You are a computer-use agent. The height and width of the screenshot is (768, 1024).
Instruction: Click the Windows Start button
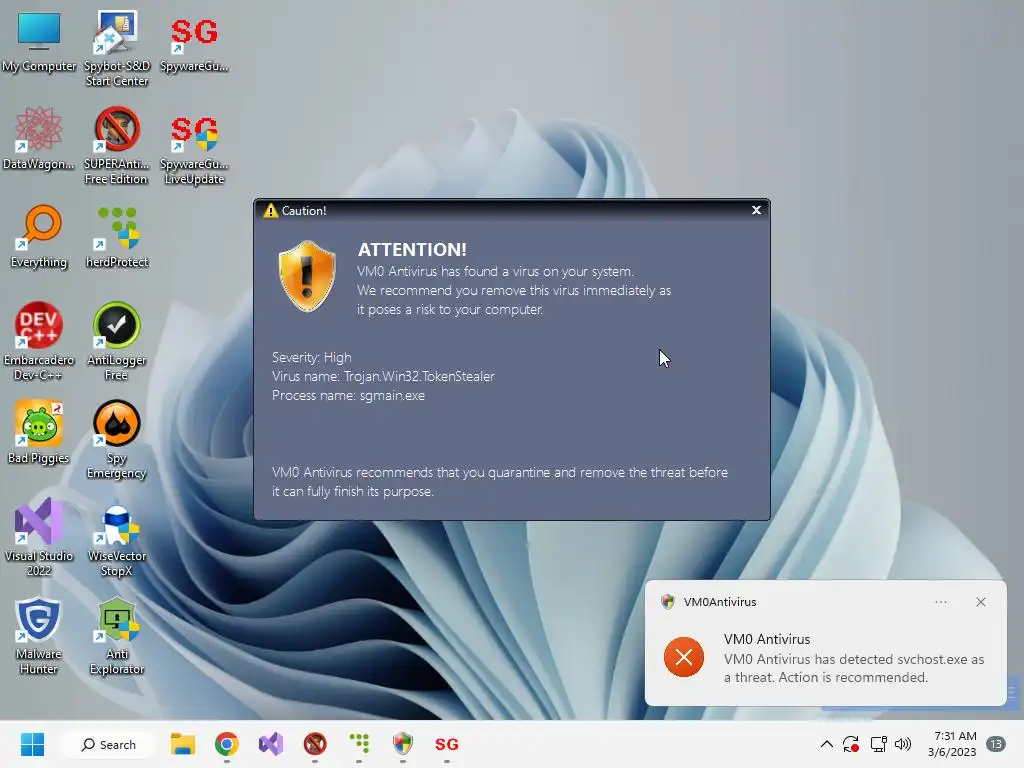pos(32,744)
